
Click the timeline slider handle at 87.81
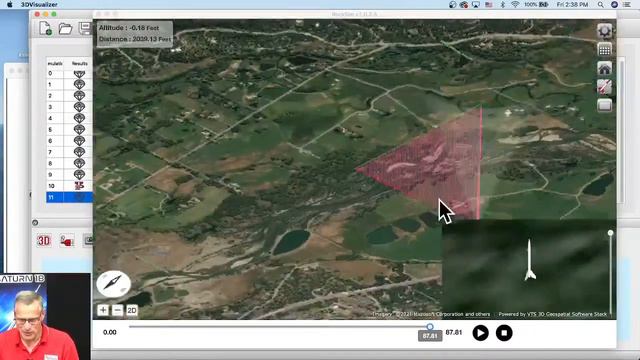(x=430, y=327)
